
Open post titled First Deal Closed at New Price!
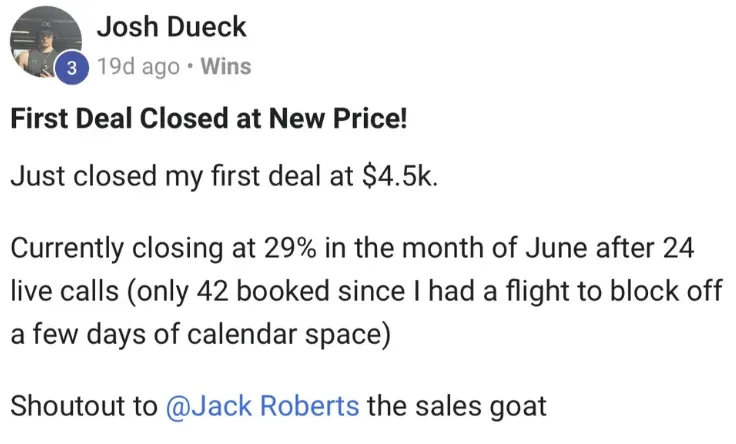click(x=209, y=118)
